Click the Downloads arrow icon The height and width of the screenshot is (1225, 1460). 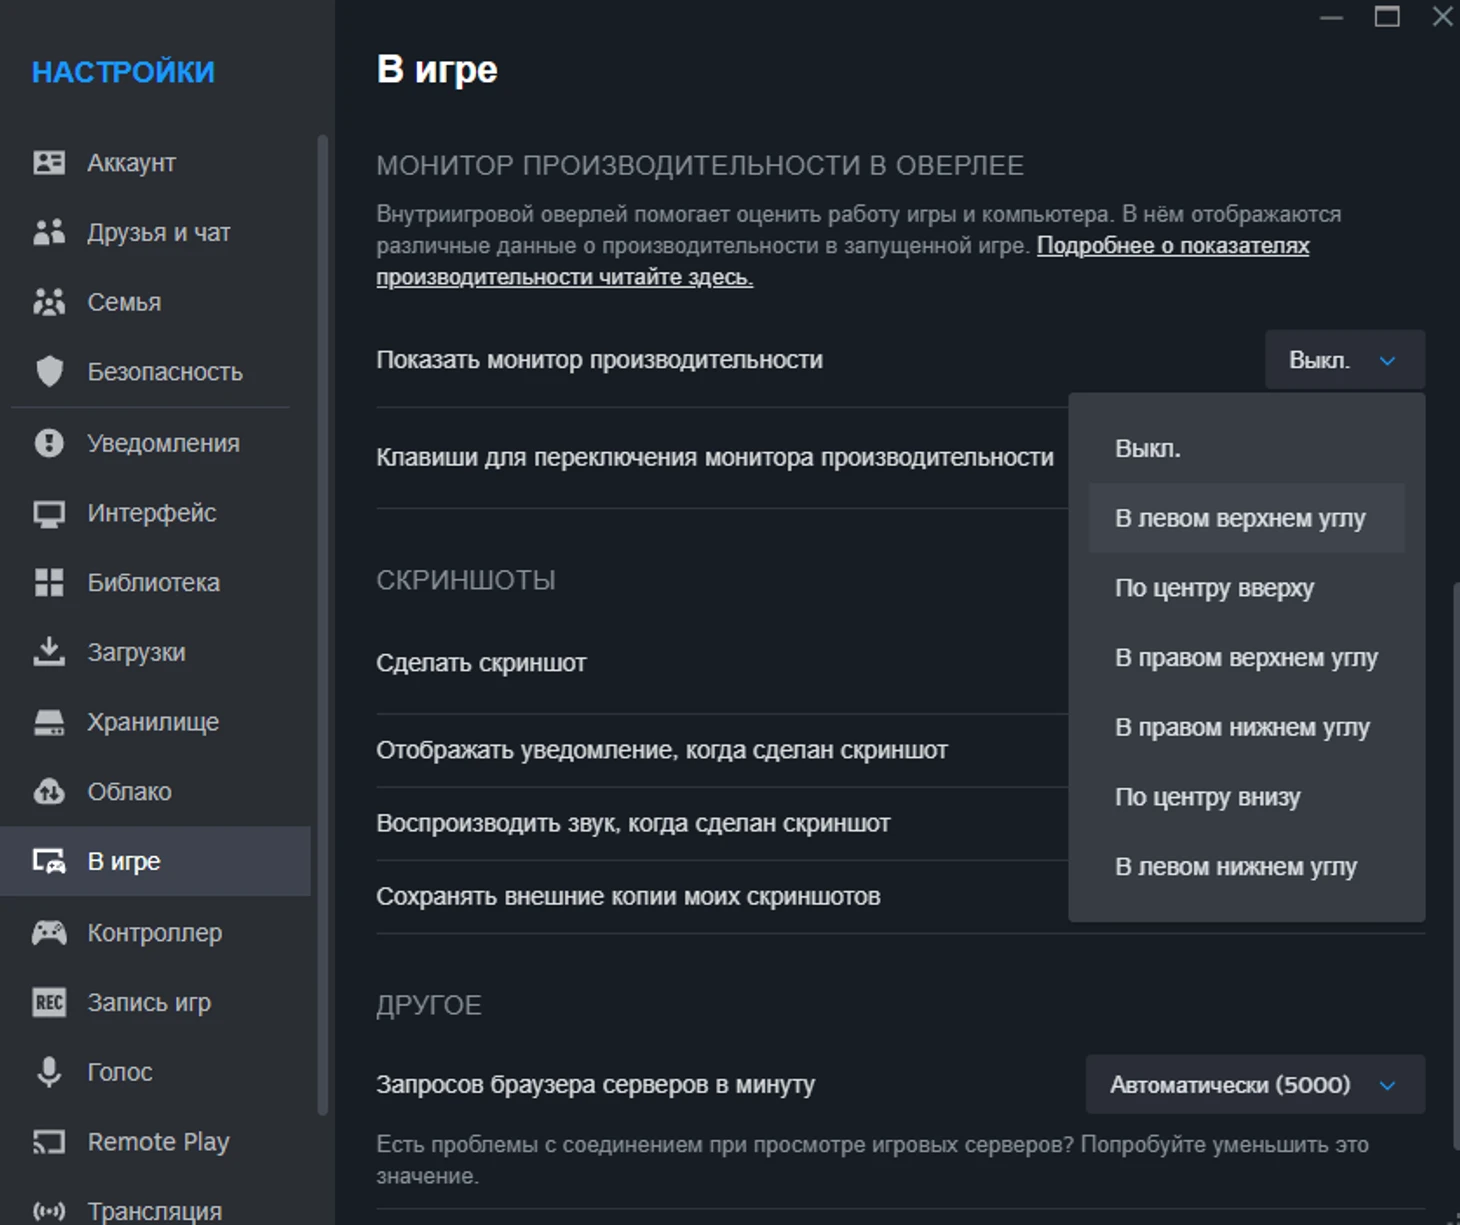coord(49,652)
